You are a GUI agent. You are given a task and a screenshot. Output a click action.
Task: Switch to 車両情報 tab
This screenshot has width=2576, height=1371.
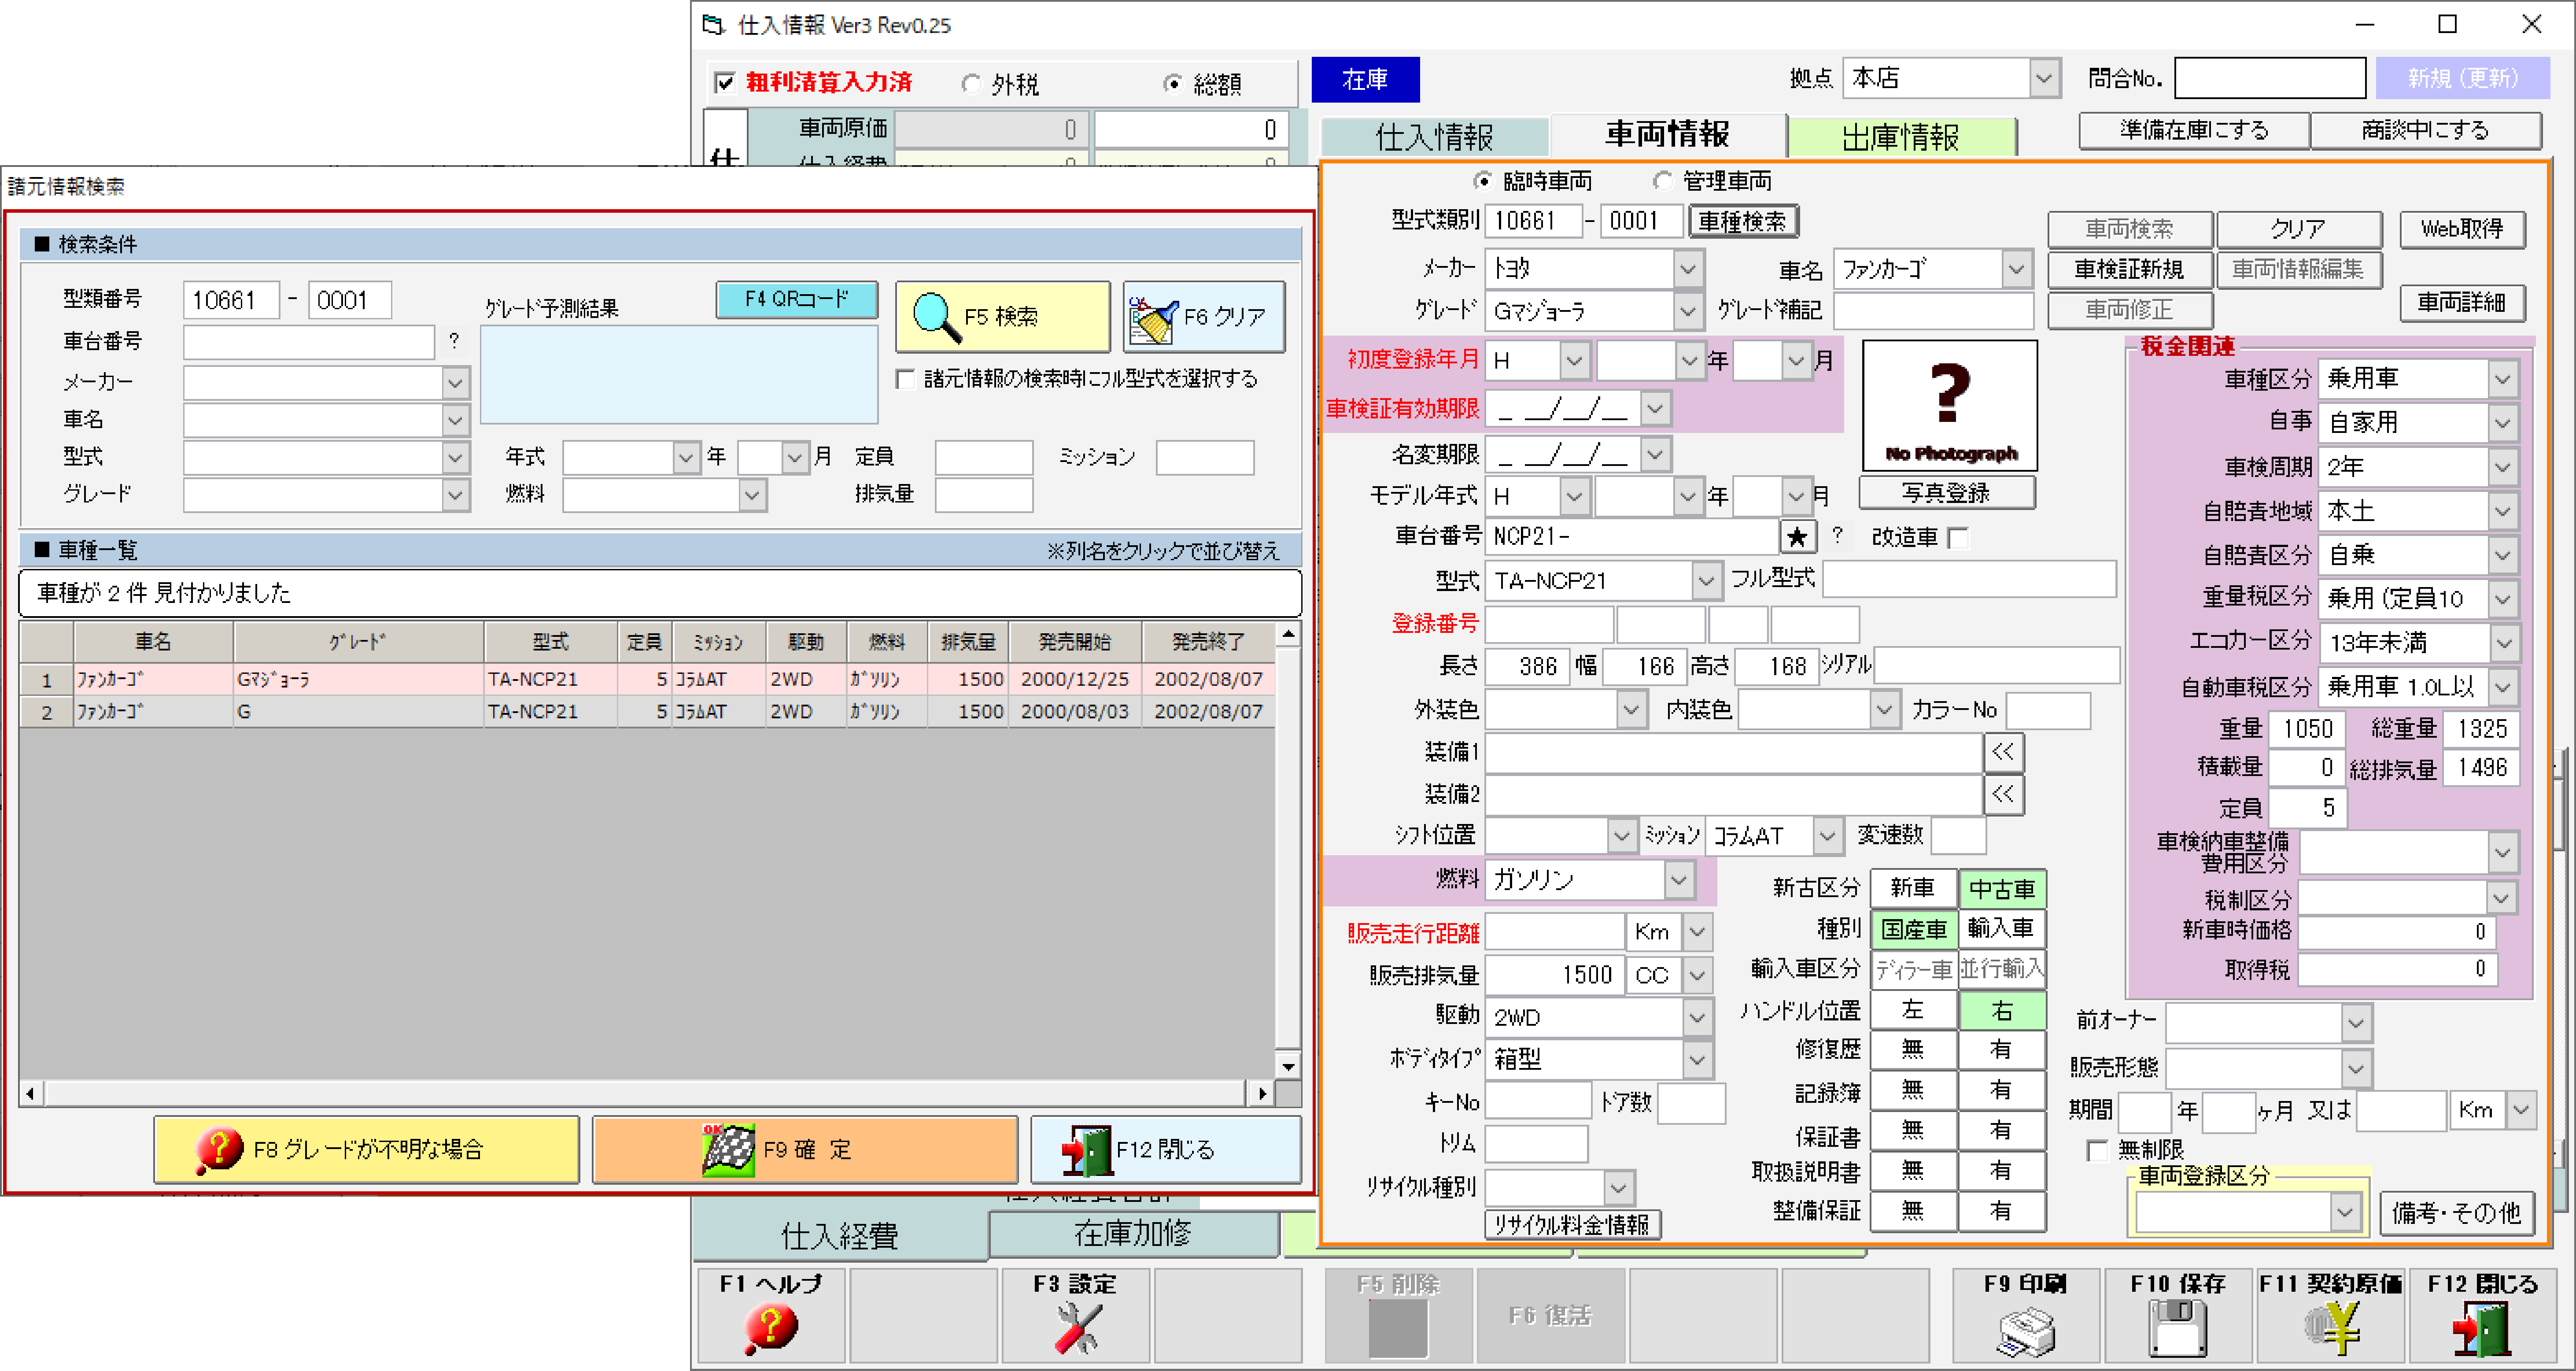click(1667, 135)
